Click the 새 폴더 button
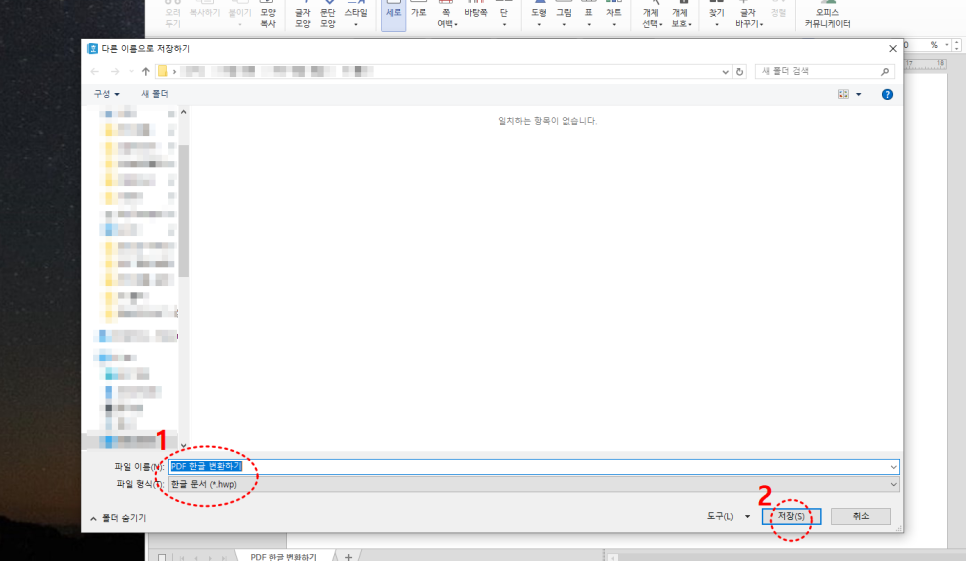Viewport: 966px width, 561px height. [x=155, y=94]
